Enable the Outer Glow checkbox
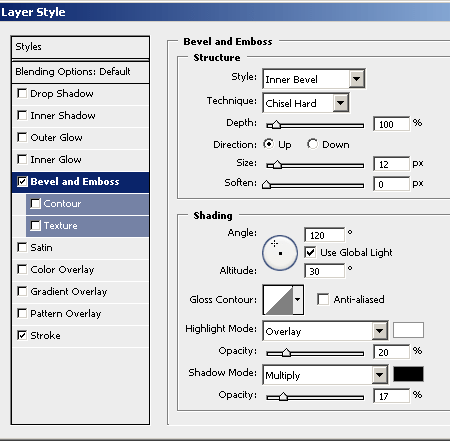 [x=22, y=137]
